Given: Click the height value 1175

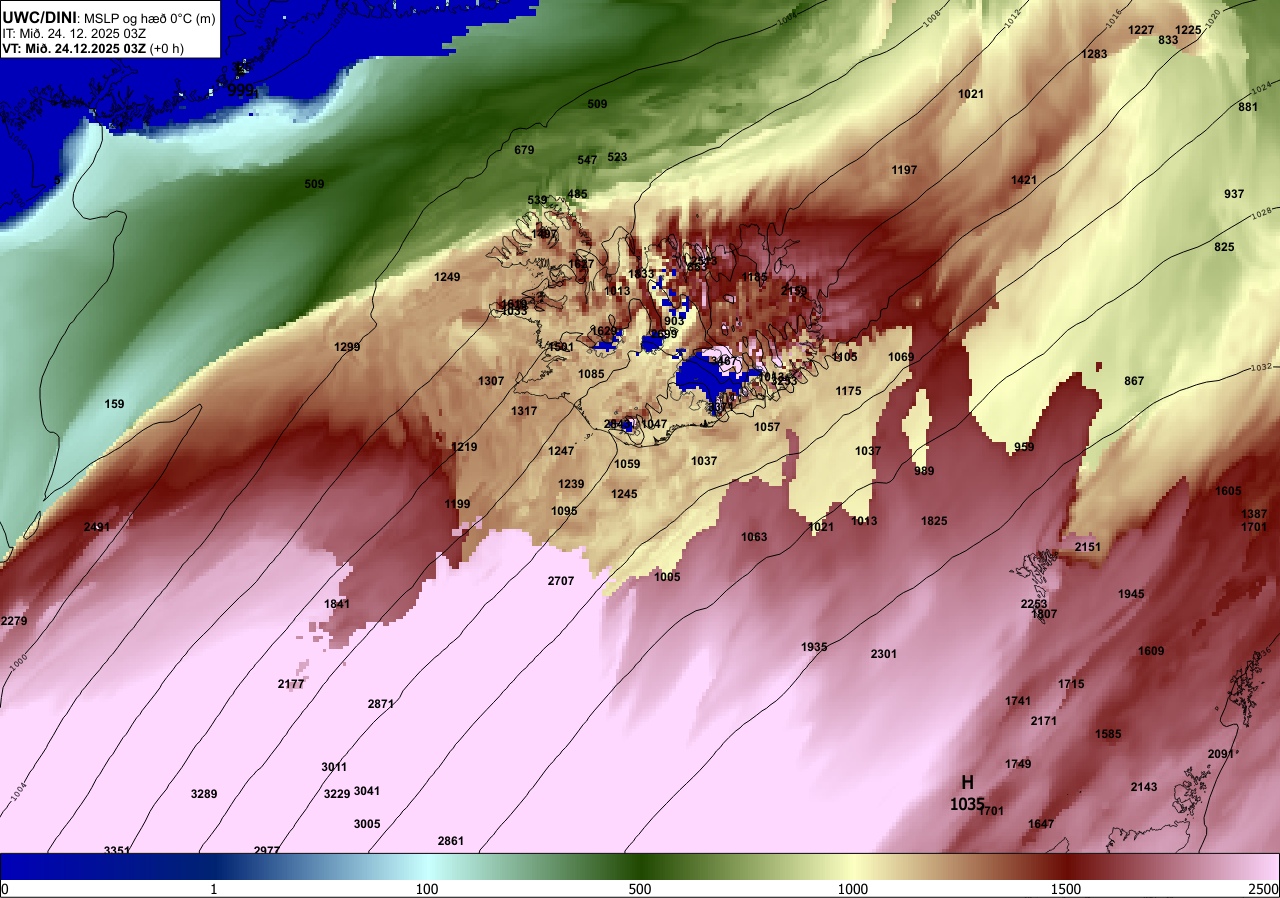Looking at the screenshot, I should pos(848,391).
